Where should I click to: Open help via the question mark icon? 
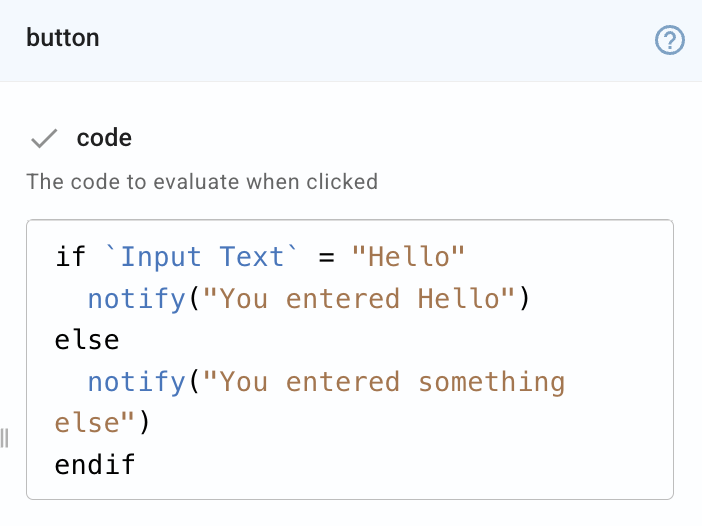(669, 41)
